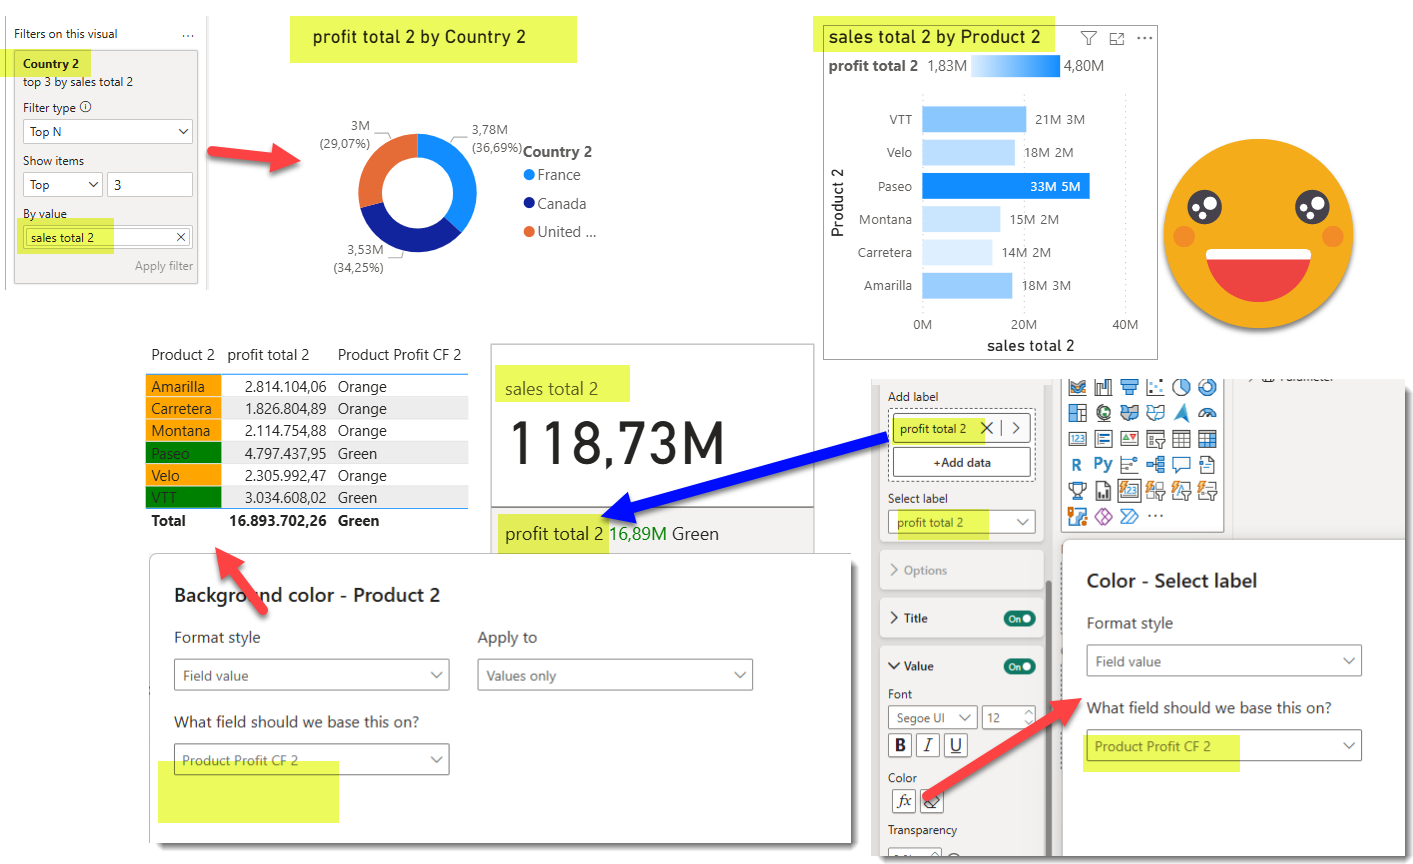Choose the Gauge visualization icon
The height and width of the screenshot is (864, 1413).
point(1207,413)
